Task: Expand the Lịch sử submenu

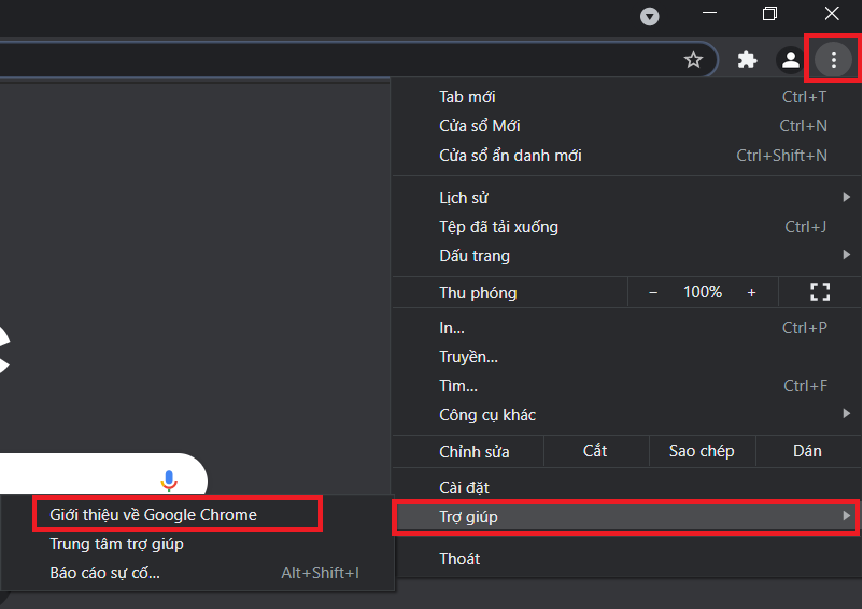Action: pos(600,197)
